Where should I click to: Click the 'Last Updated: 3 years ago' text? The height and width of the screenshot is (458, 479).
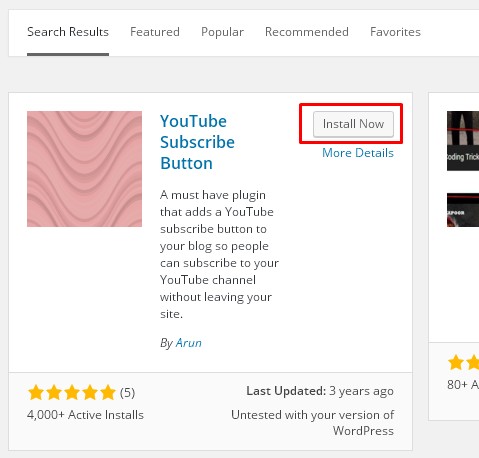pyautogui.click(x=320, y=391)
